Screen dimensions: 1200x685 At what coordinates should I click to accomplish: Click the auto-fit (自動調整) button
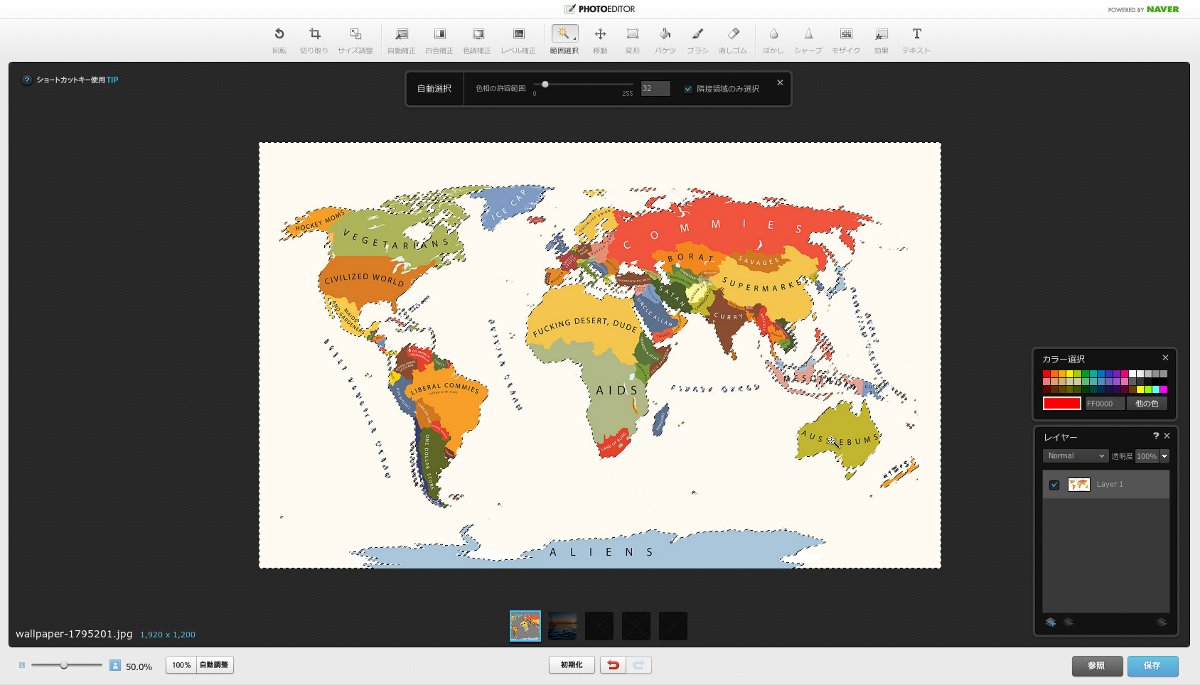click(x=214, y=665)
